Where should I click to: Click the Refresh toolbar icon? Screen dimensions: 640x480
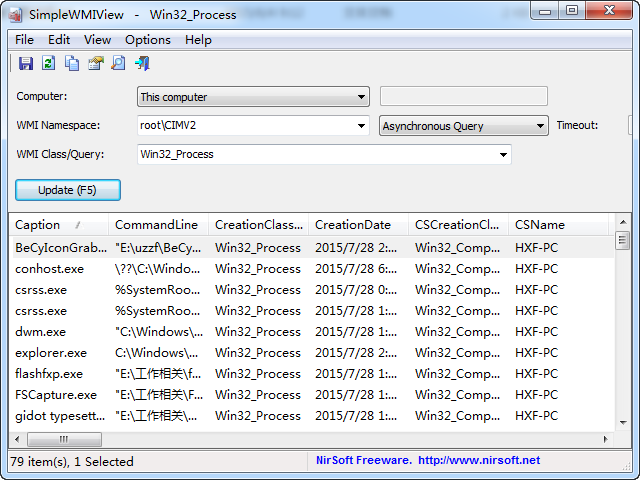pyautogui.click(x=49, y=64)
